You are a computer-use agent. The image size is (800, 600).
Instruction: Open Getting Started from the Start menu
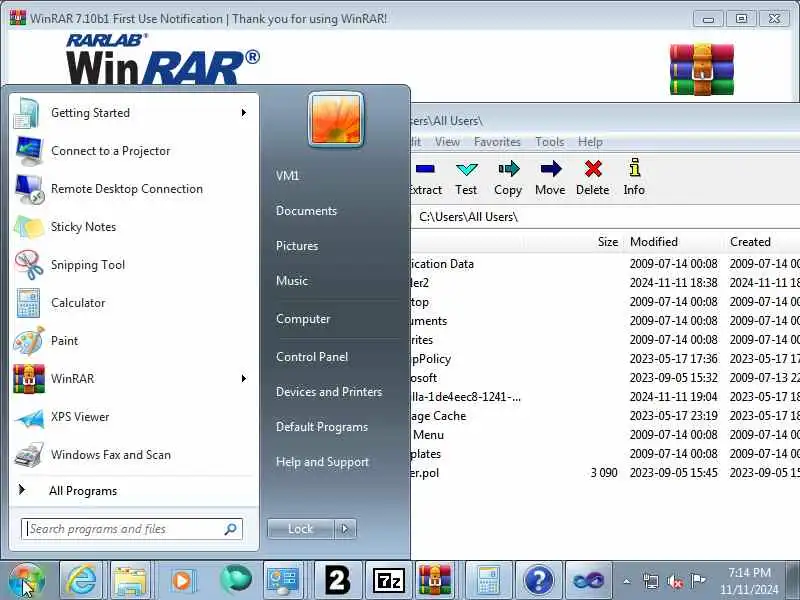click(133, 113)
